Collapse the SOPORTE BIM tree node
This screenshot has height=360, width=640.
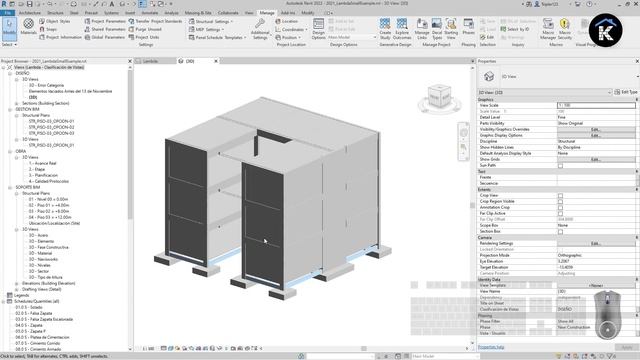pyautogui.click(x=10, y=187)
